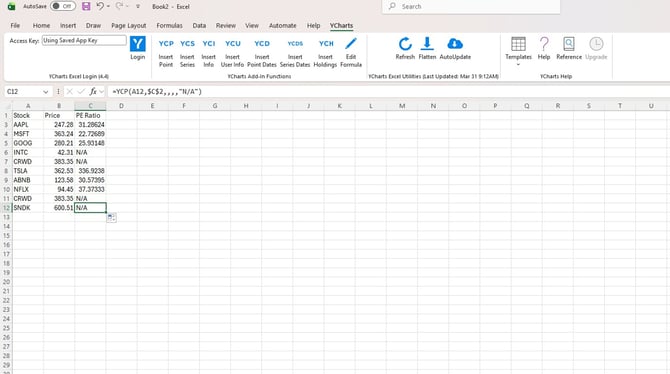
Task: Select the cell containing MSFT
Action: 28,134
